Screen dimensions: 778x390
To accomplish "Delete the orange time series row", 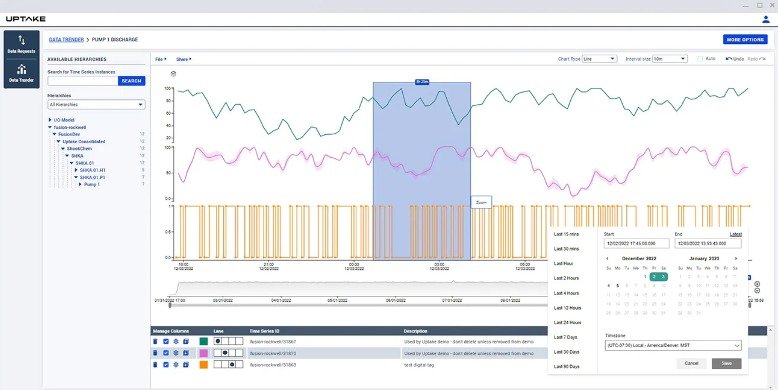I will [x=155, y=365].
